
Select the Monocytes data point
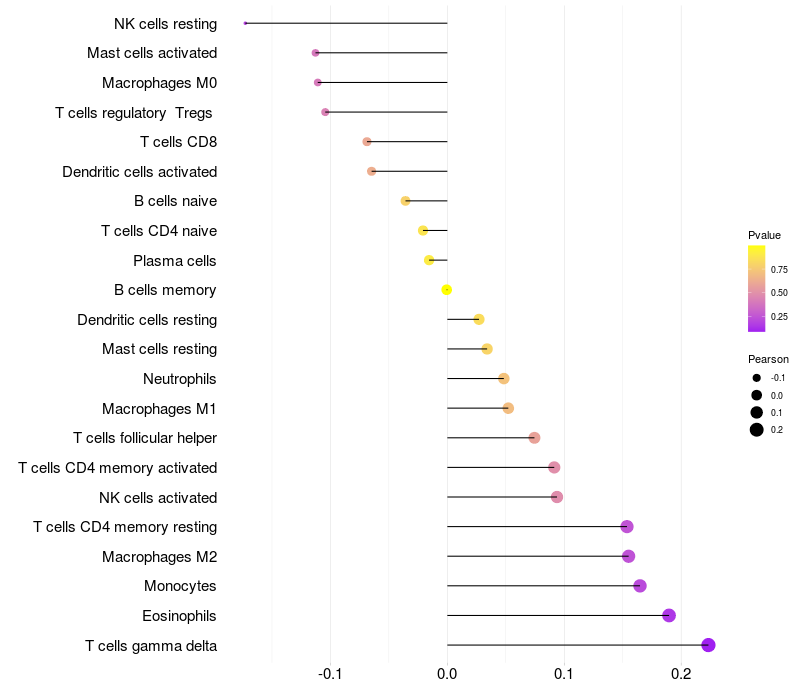pos(640,586)
